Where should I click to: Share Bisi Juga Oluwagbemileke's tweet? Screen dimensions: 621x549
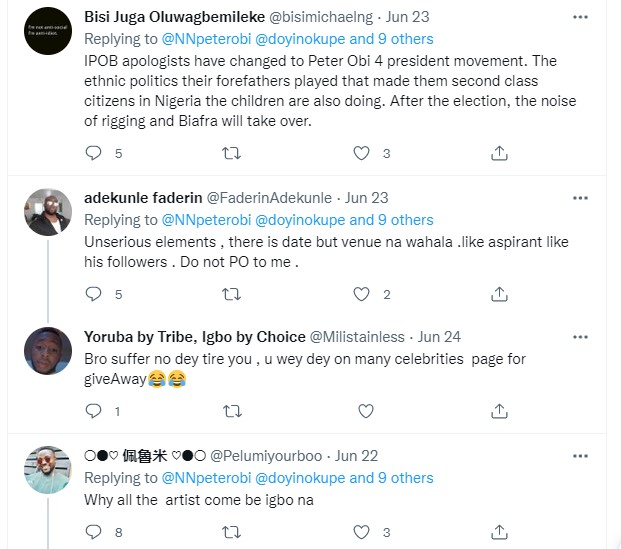coord(499,153)
